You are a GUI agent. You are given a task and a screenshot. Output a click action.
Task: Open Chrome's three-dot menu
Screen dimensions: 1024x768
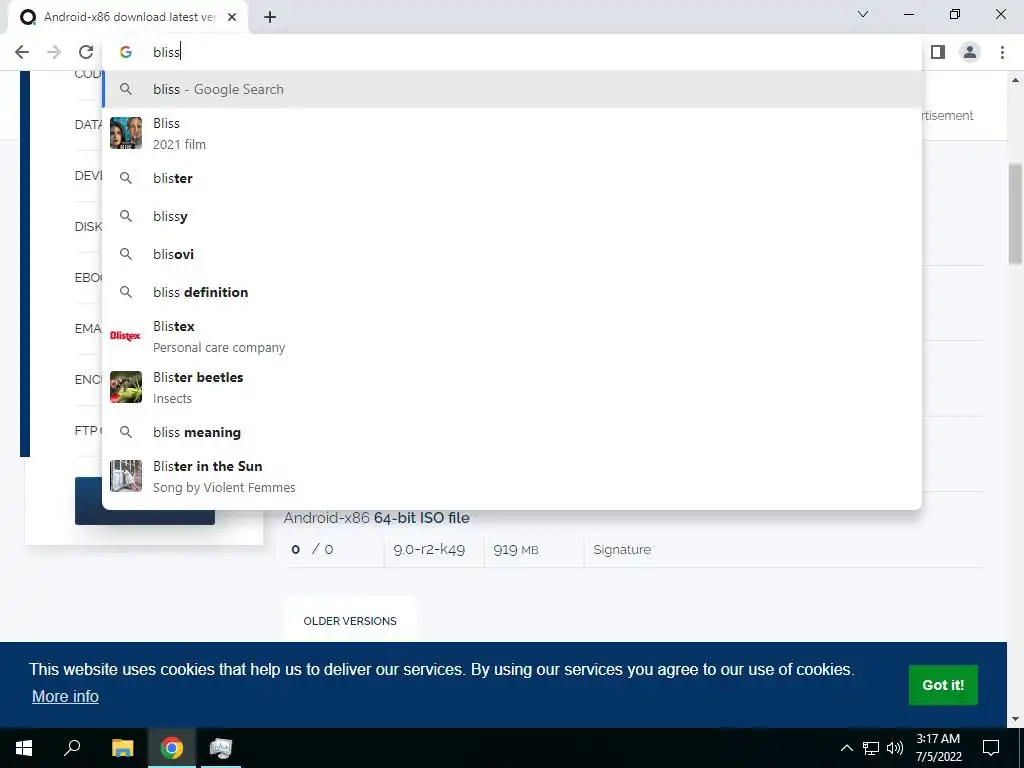(1002, 52)
